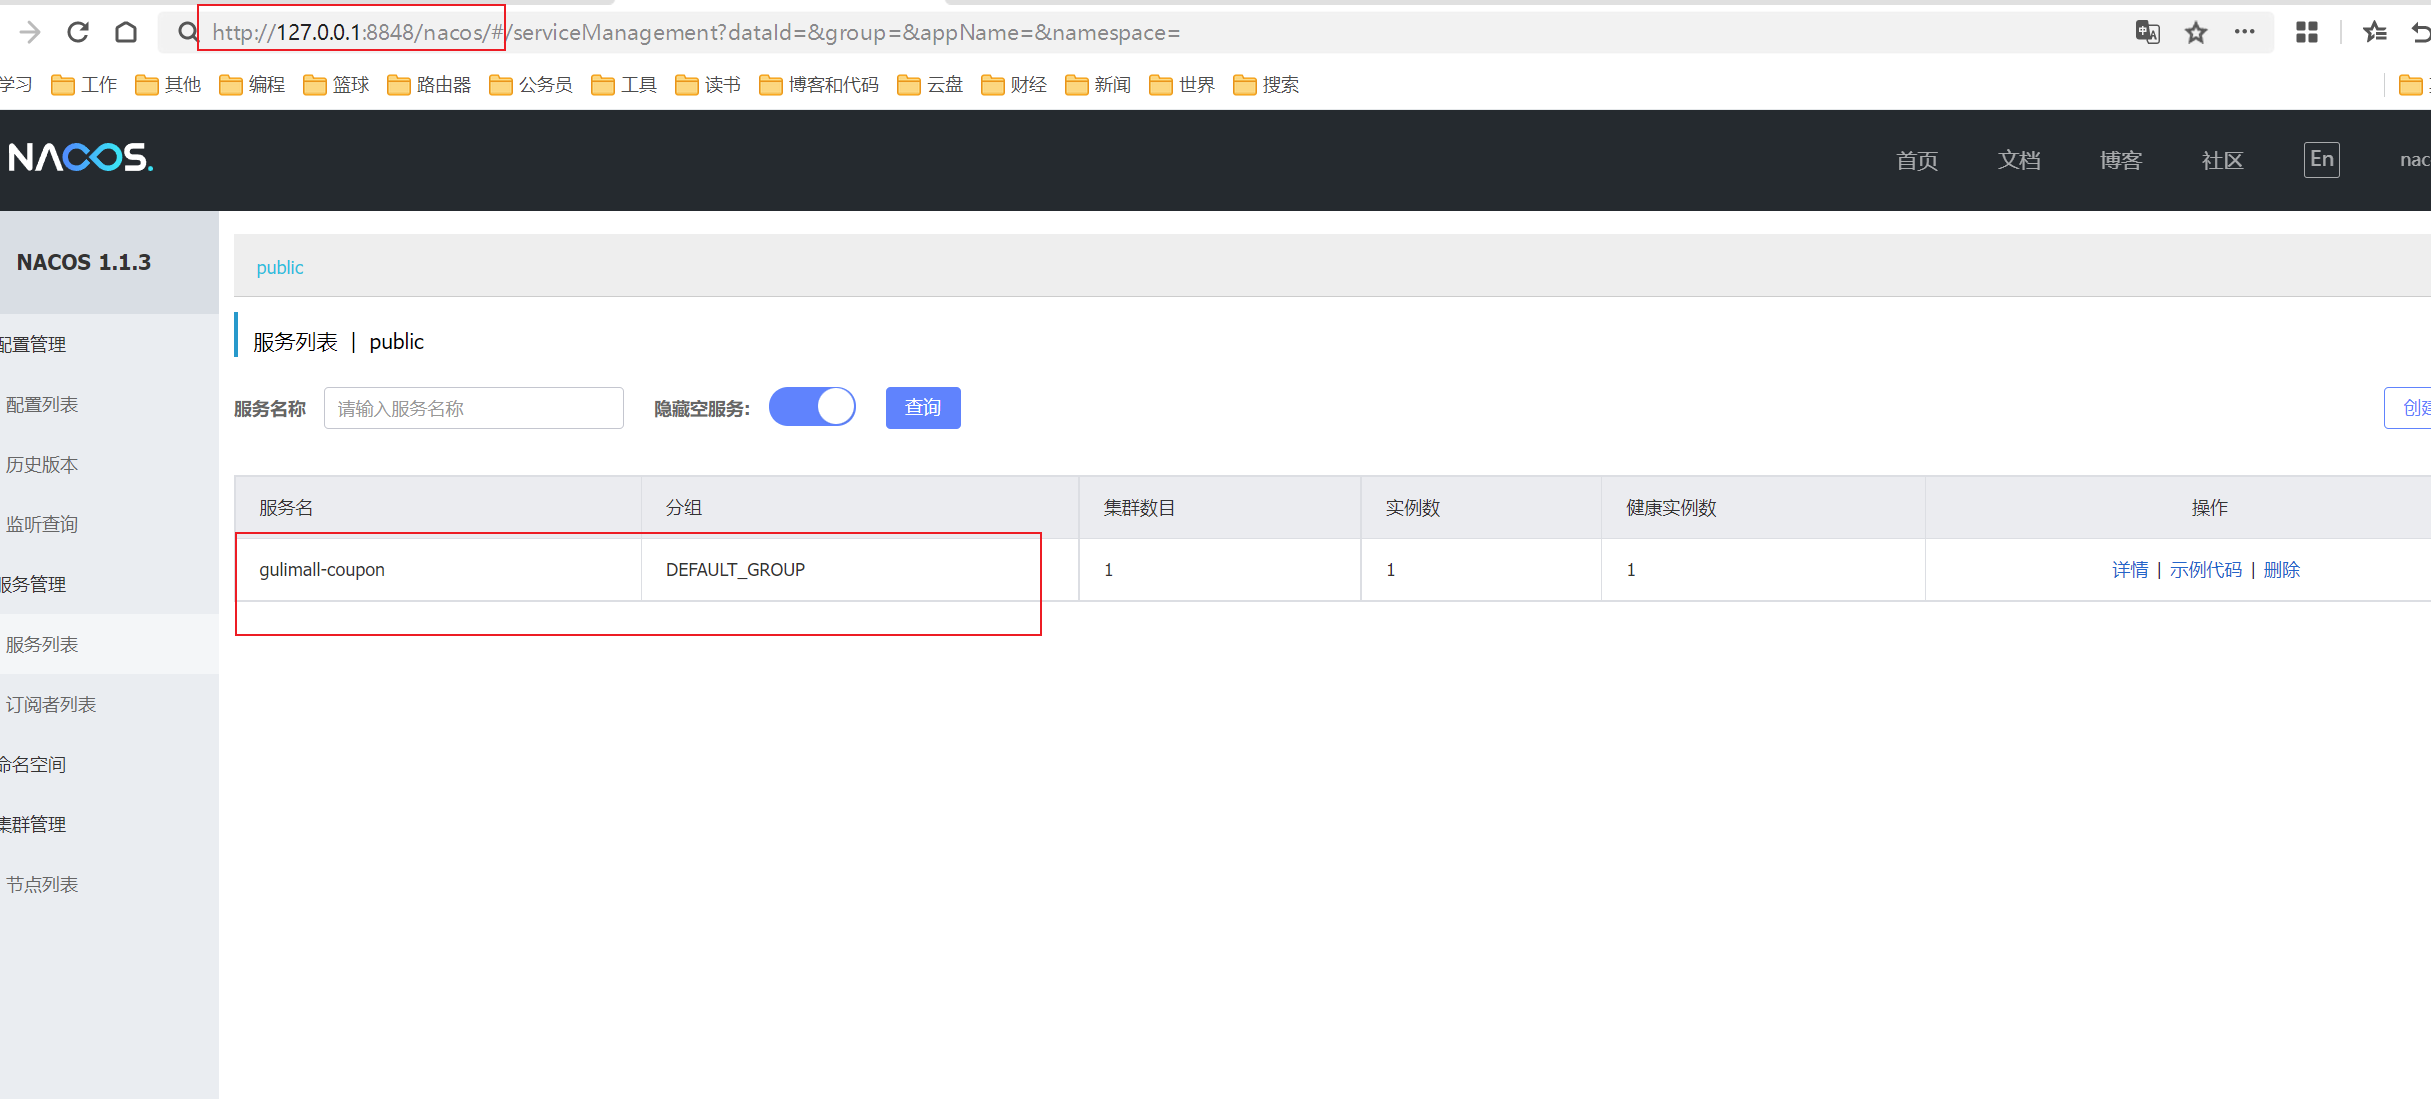The height and width of the screenshot is (1099, 2431).
Task: Open 详情 link for gulimall-coupon
Action: tap(2129, 569)
